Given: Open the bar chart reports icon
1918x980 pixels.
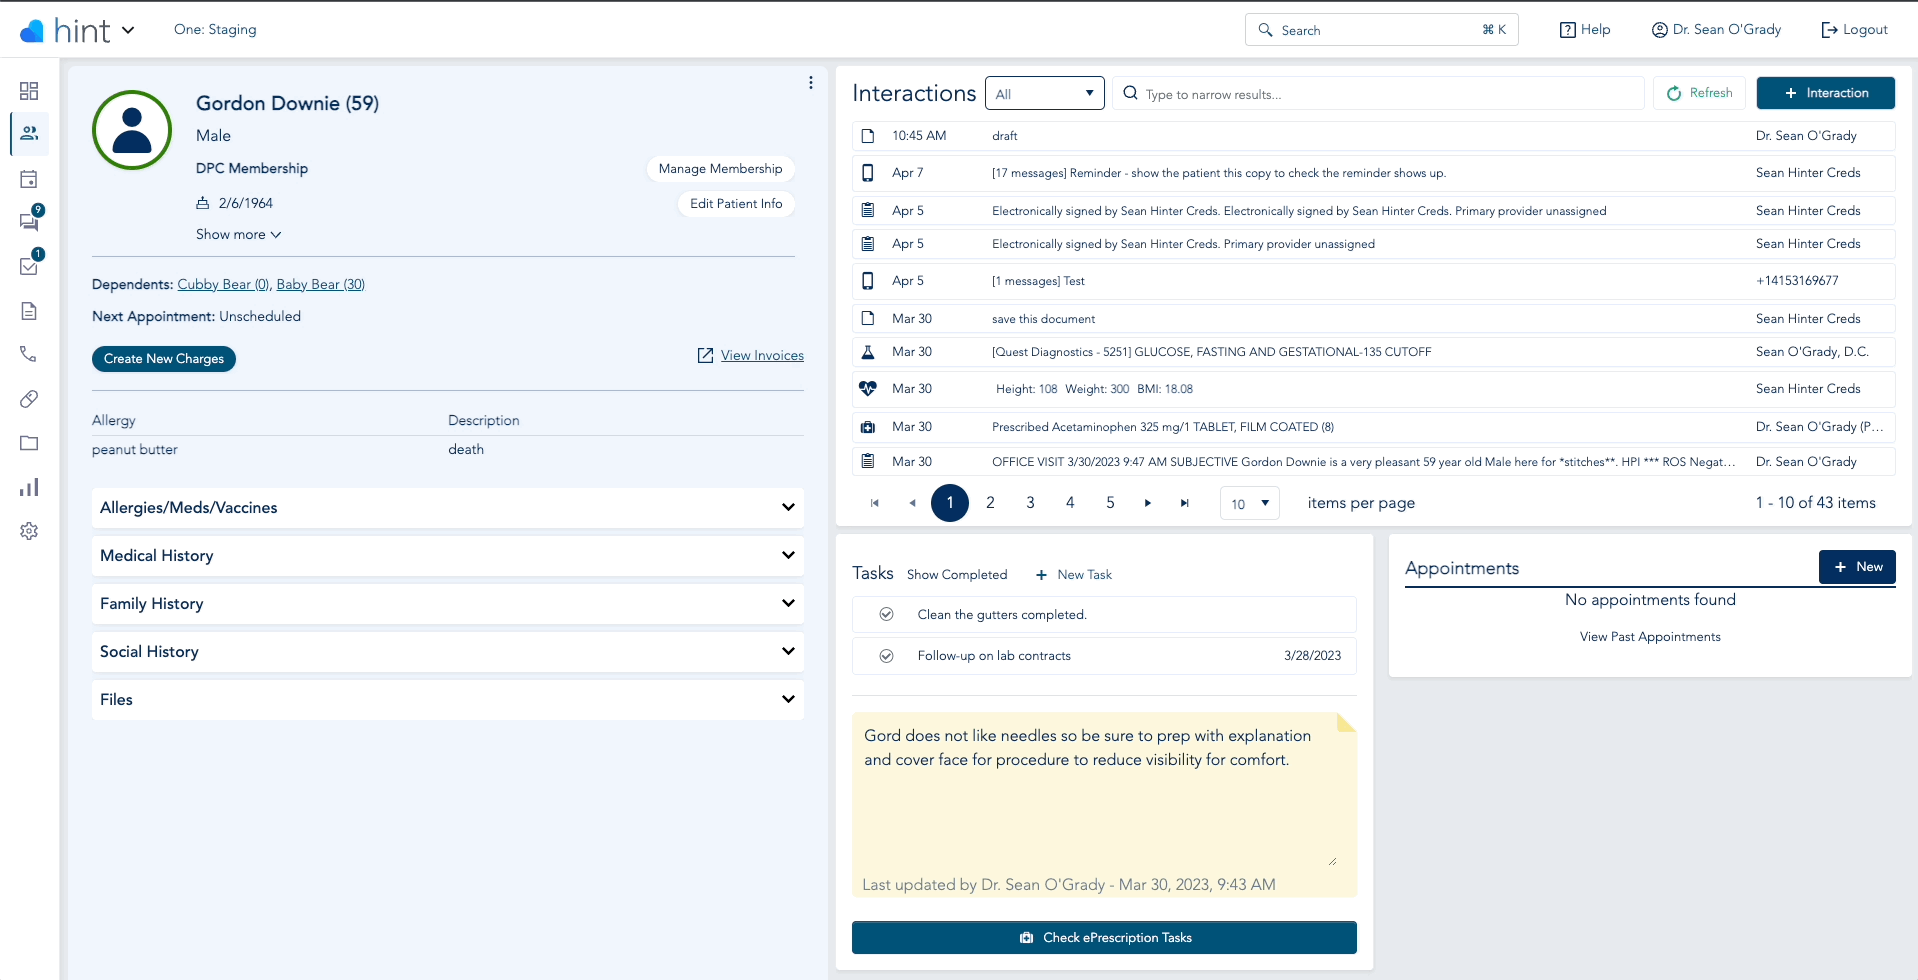Looking at the screenshot, I should click(x=29, y=487).
